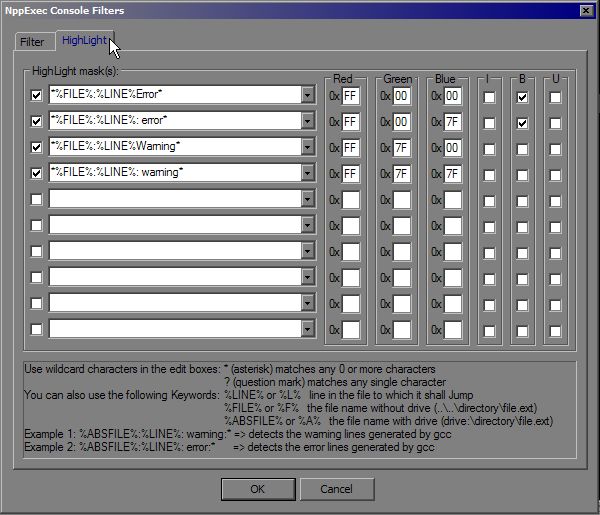Click the Green 7F field of the "%LINE%Warning*" row
Screen dimensions: 600x515
click(402, 148)
